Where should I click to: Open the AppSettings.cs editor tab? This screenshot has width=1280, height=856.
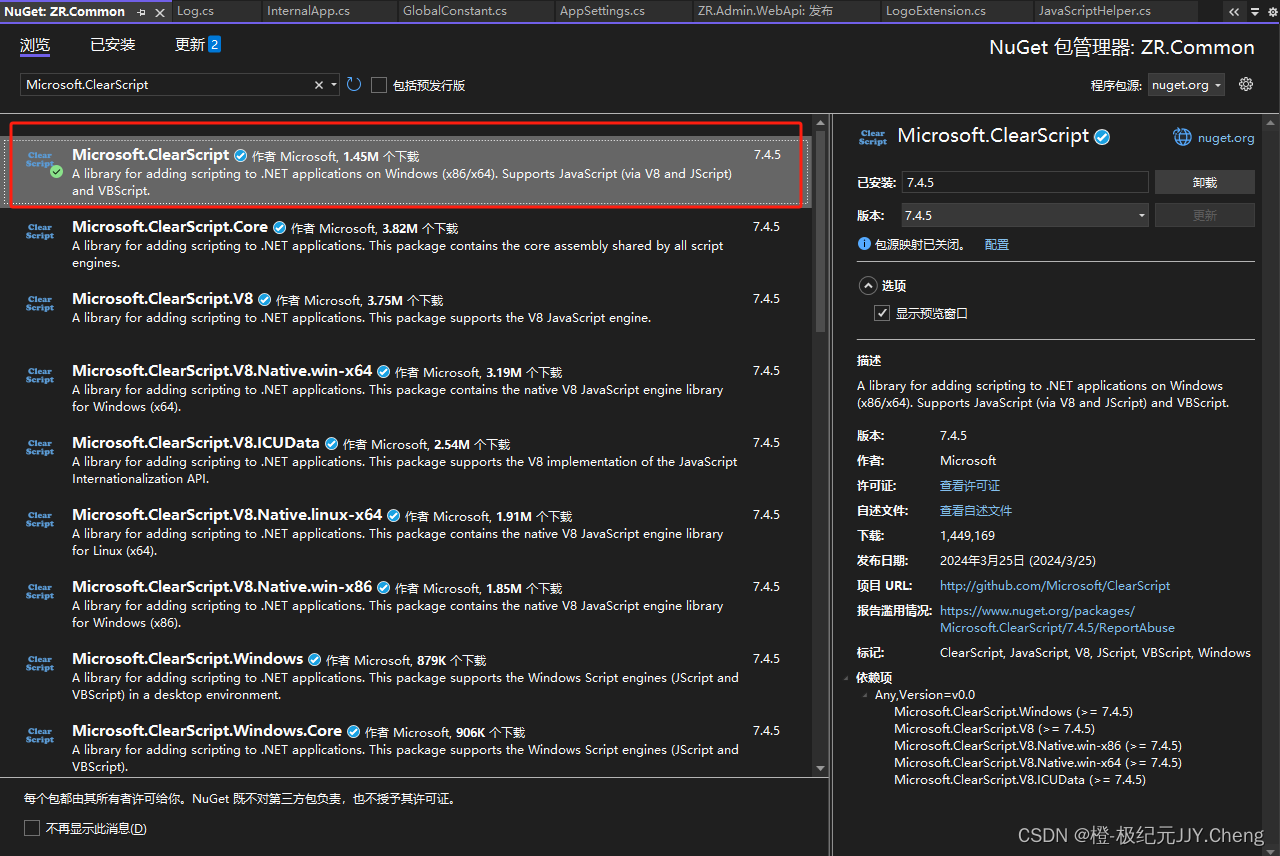(602, 11)
